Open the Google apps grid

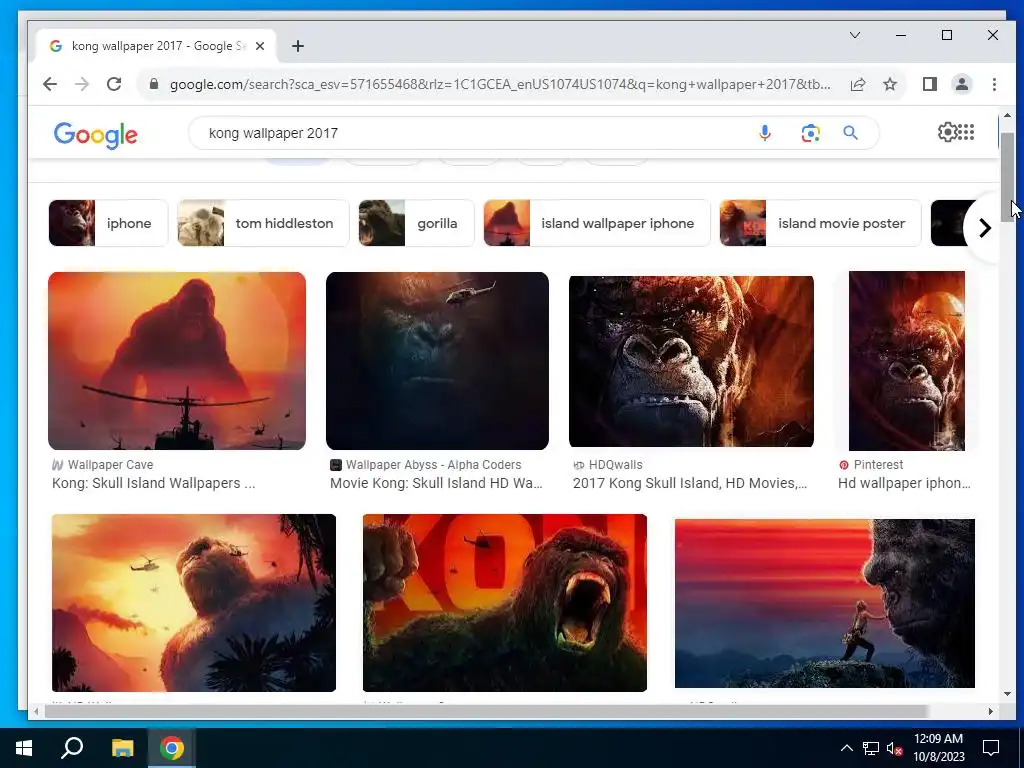966,132
